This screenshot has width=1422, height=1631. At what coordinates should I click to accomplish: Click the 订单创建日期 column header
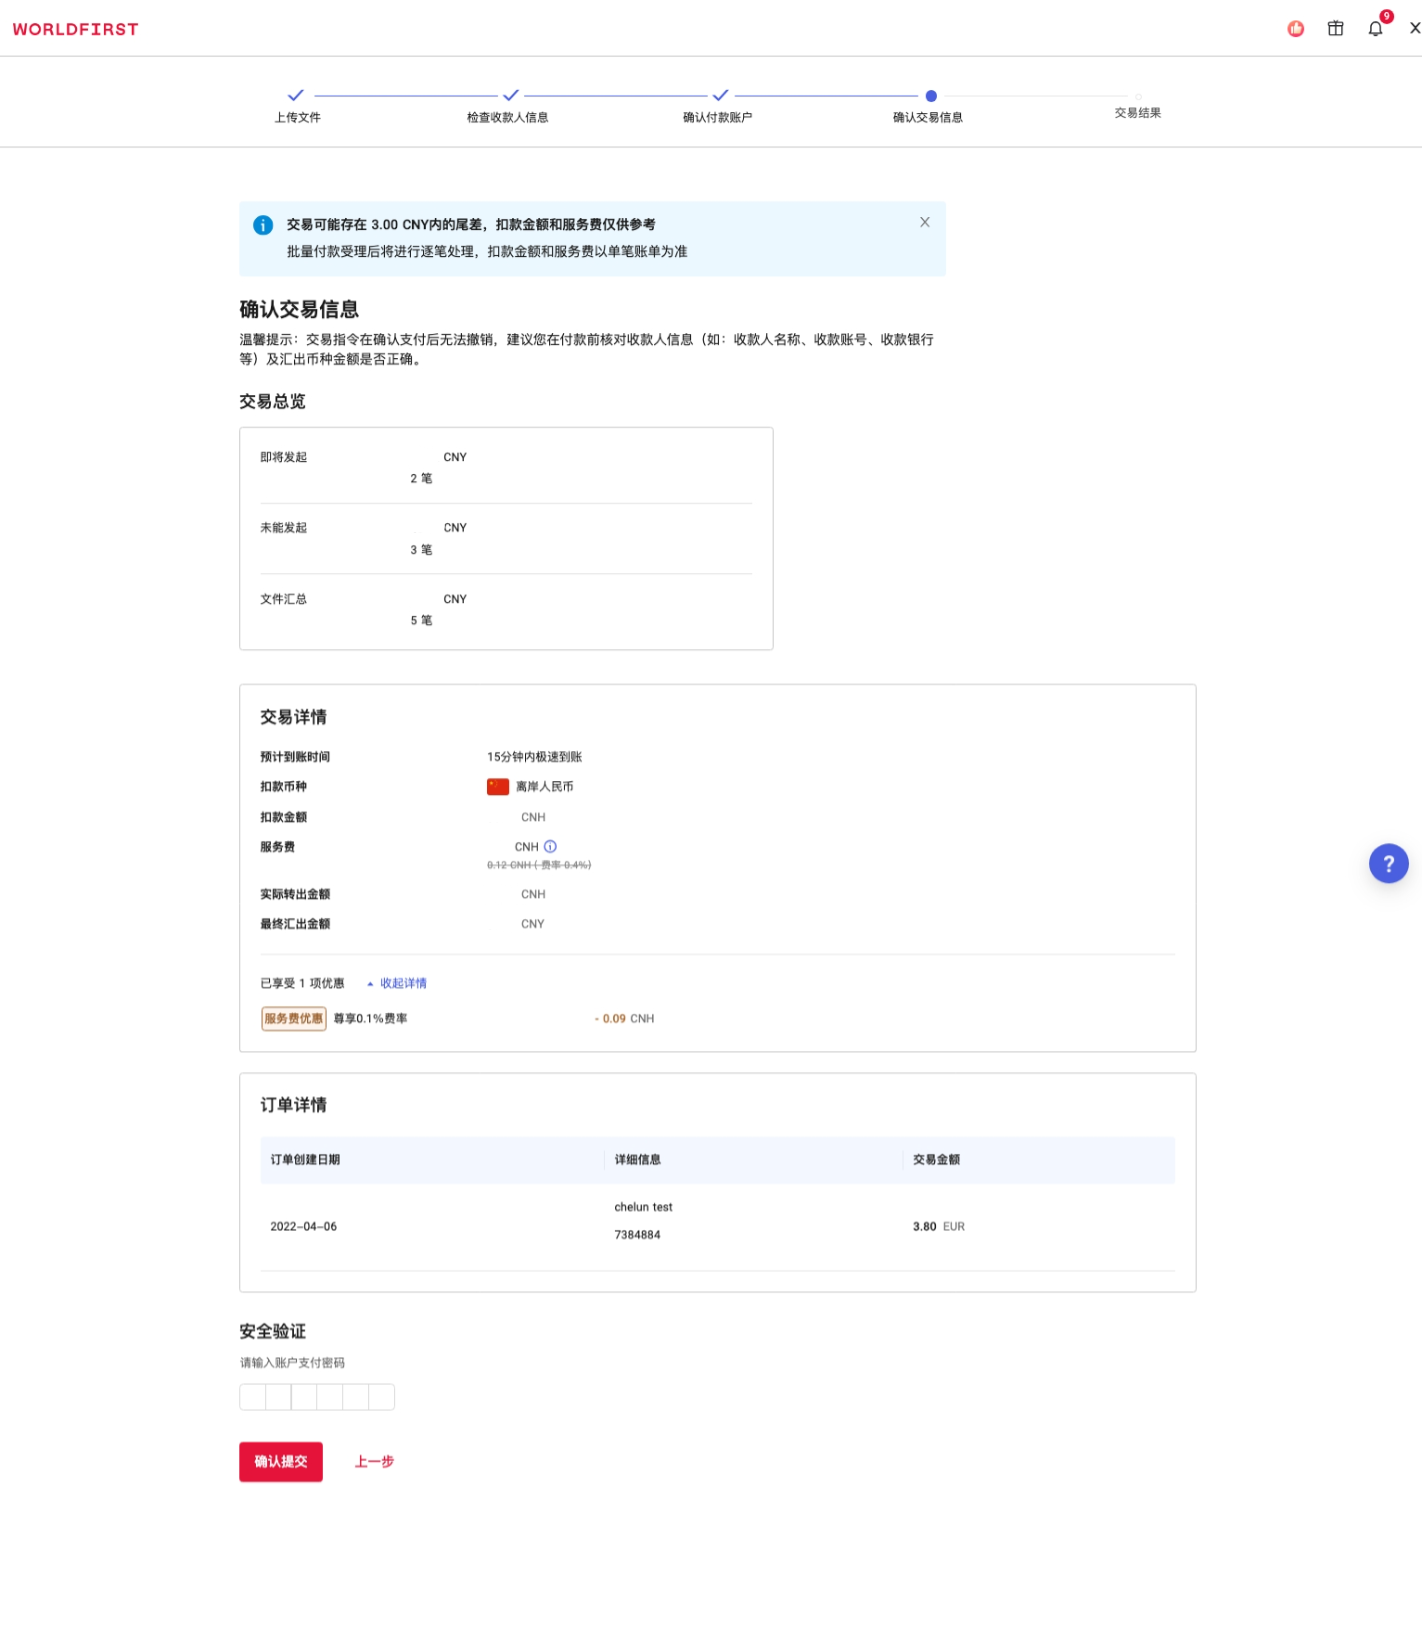305,1160
